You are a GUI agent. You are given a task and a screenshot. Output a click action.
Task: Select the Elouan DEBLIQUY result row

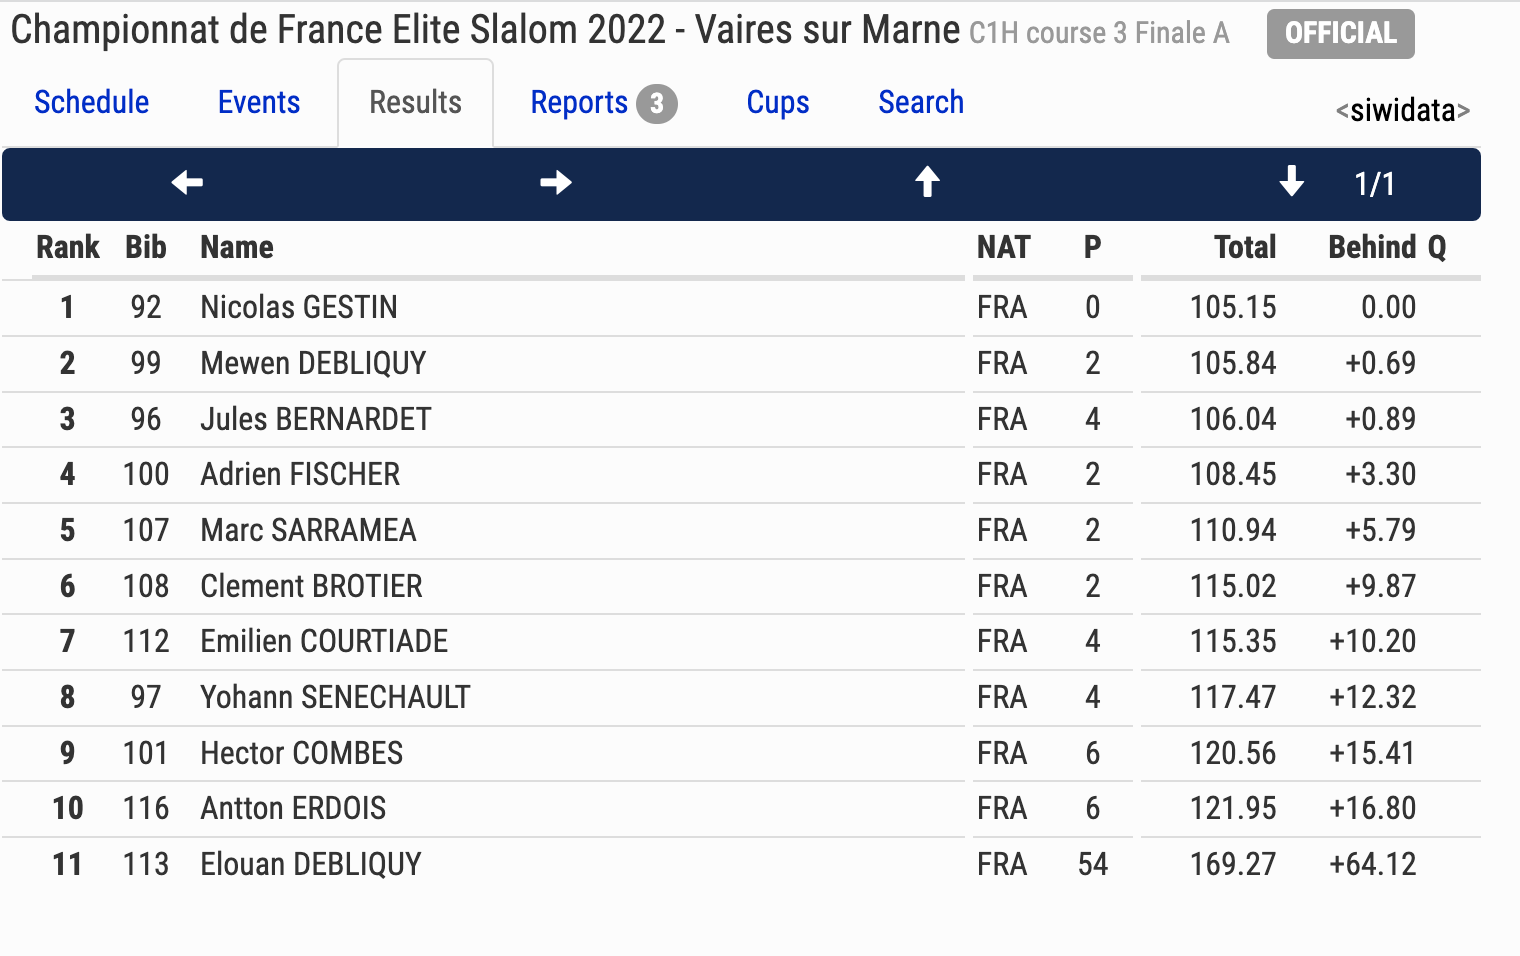click(741, 864)
